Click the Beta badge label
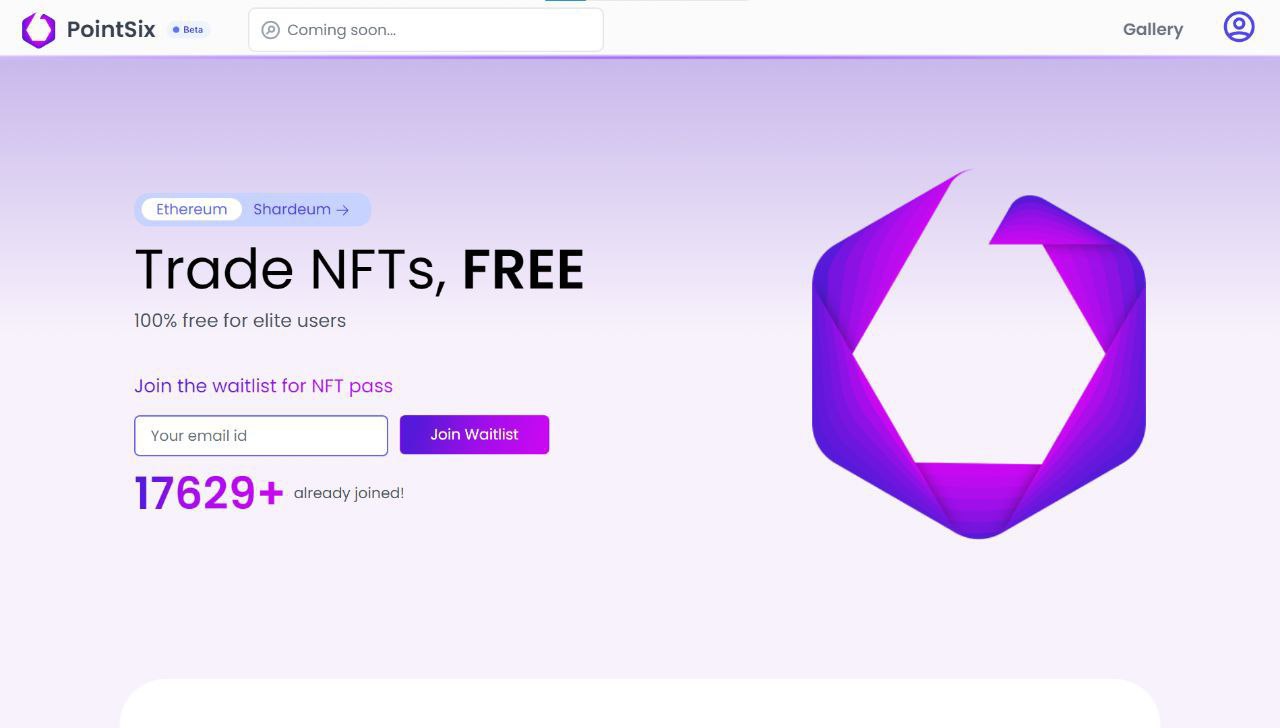The width and height of the screenshot is (1280, 728). tap(188, 30)
